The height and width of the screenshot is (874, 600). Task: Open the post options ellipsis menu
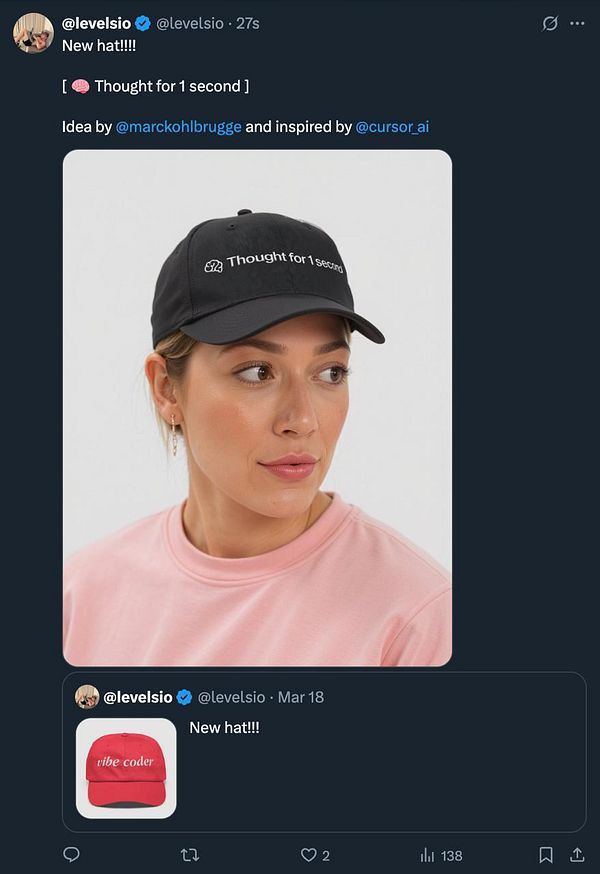(576, 25)
